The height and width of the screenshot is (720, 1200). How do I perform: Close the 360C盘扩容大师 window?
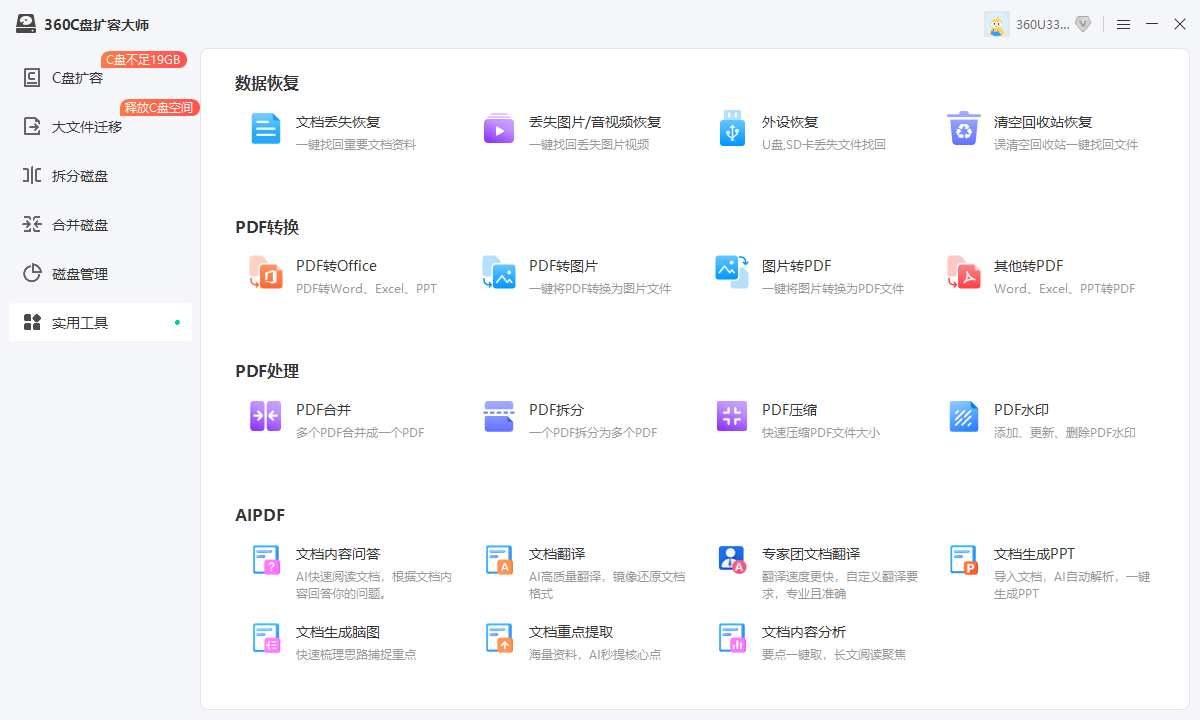point(1180,24)
